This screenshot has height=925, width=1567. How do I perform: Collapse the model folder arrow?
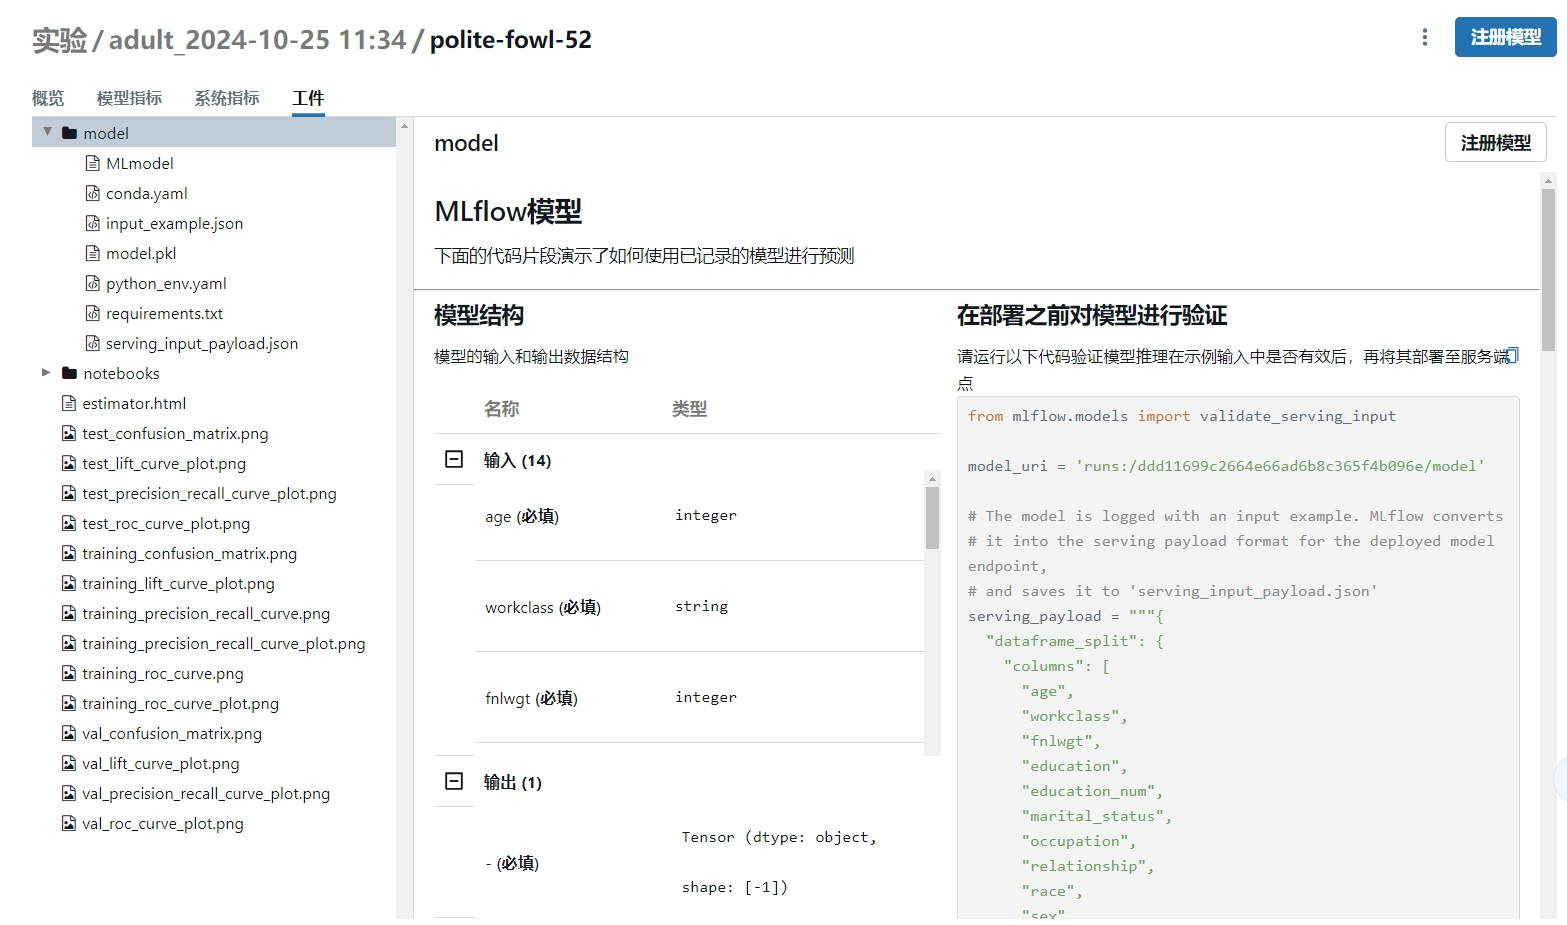coord(47,132)
